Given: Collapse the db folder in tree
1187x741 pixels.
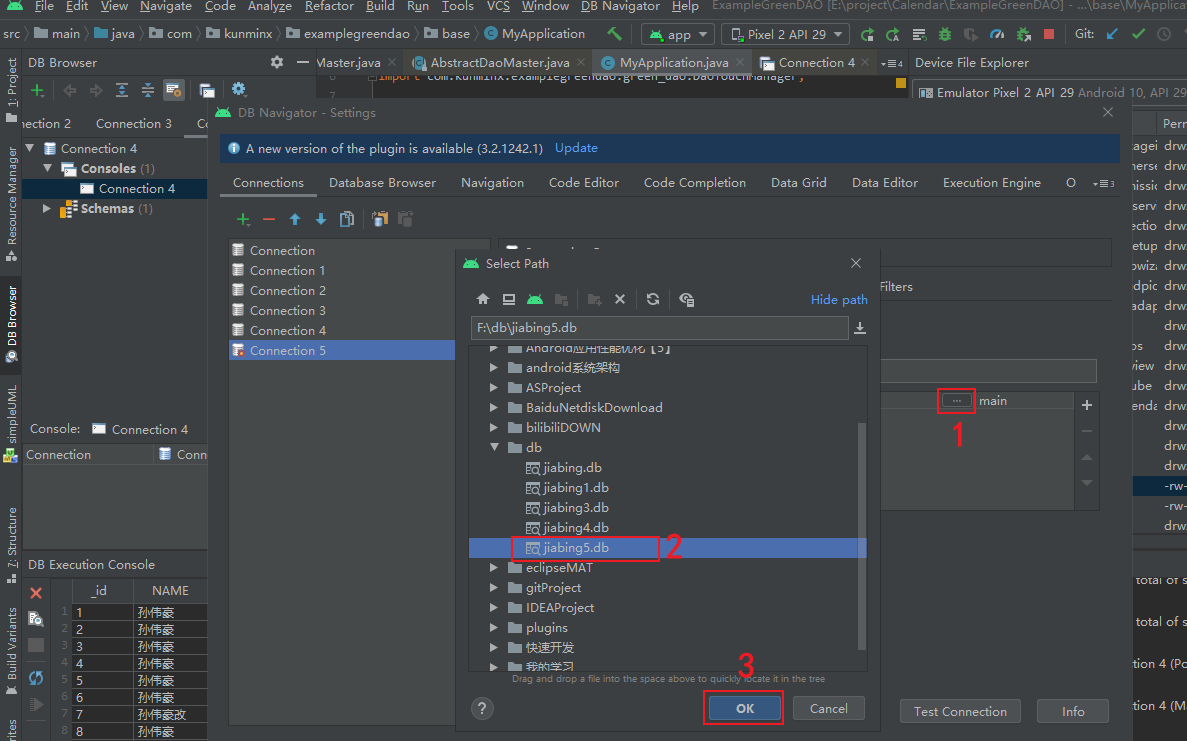Looking at the screenshot, I should [494, 447].
